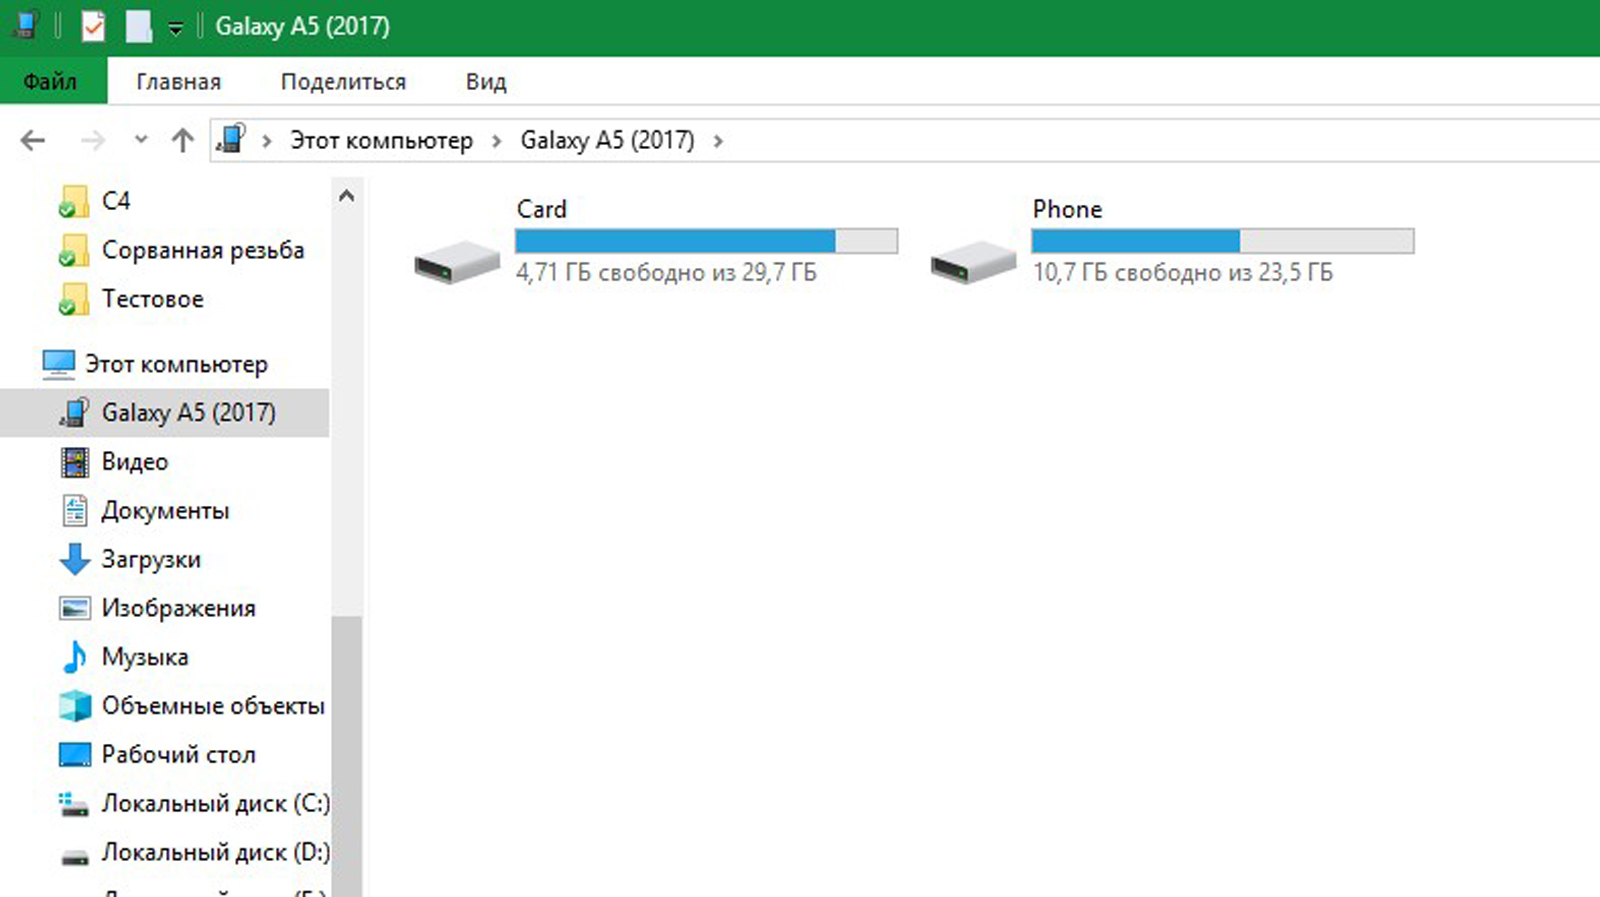
Task: Open the Файл ribbon tab
Action: [53, 81]
